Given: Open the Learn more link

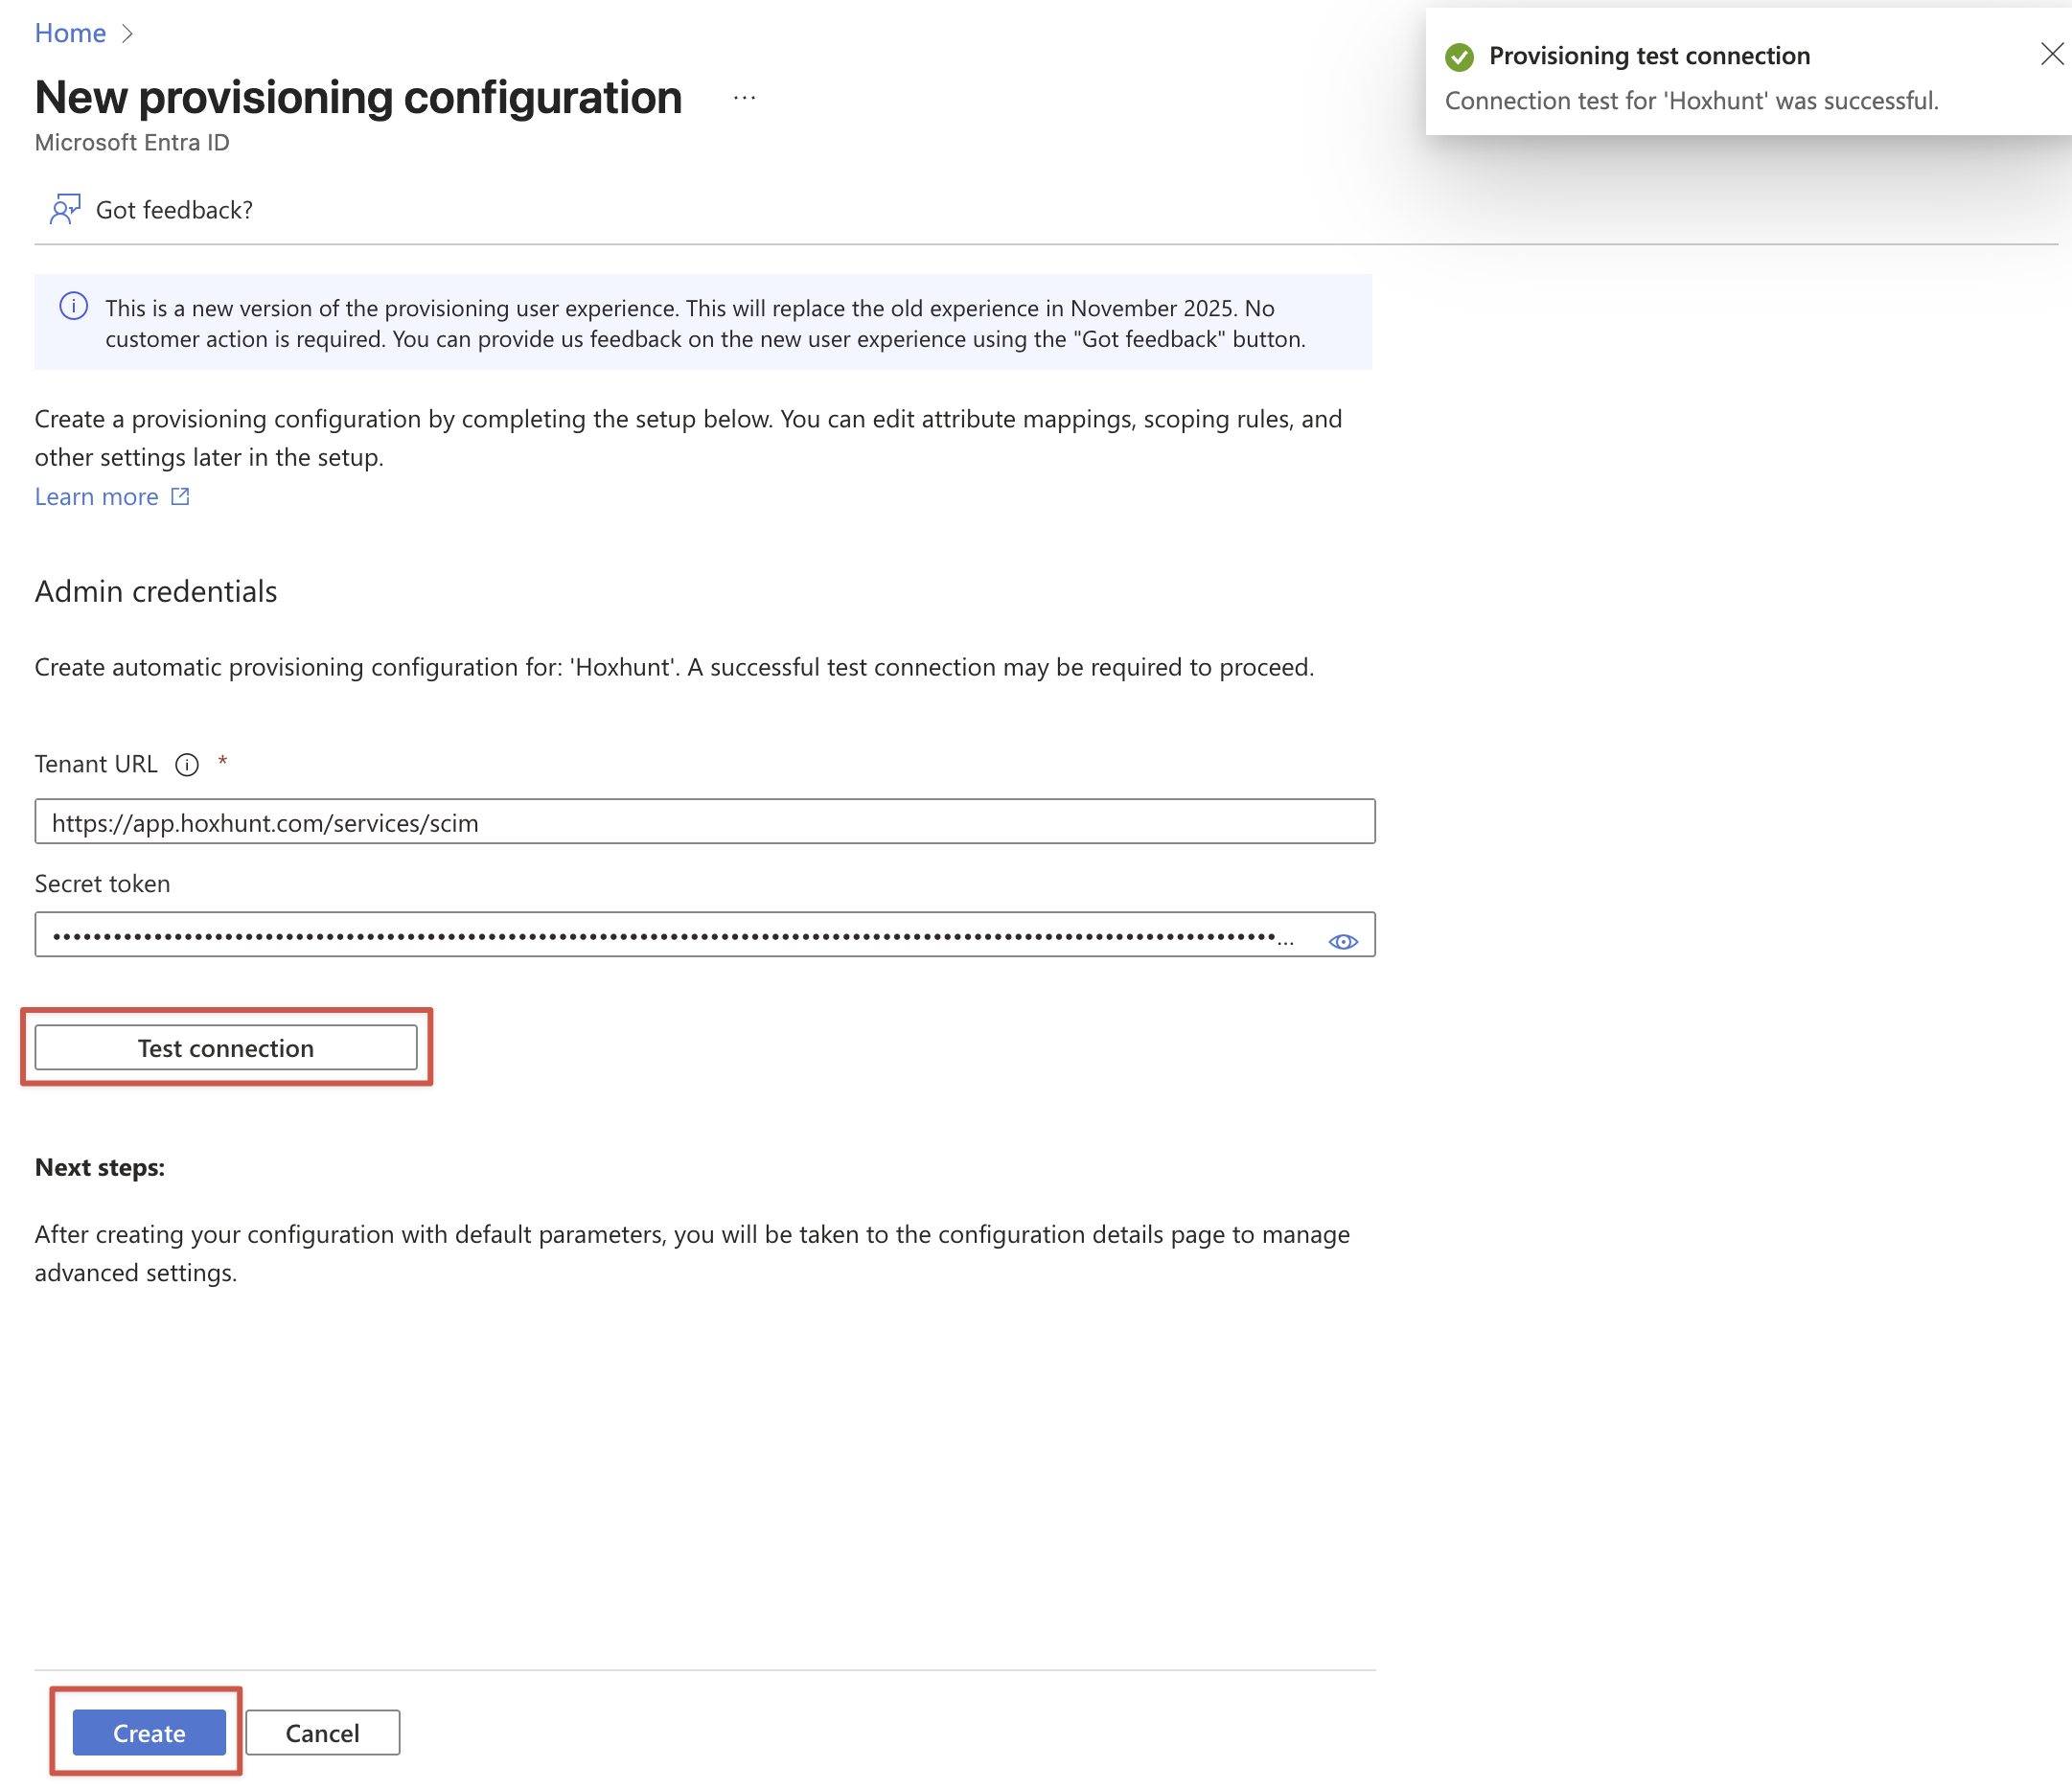Looking at the screenshot, I should (96, 497).
